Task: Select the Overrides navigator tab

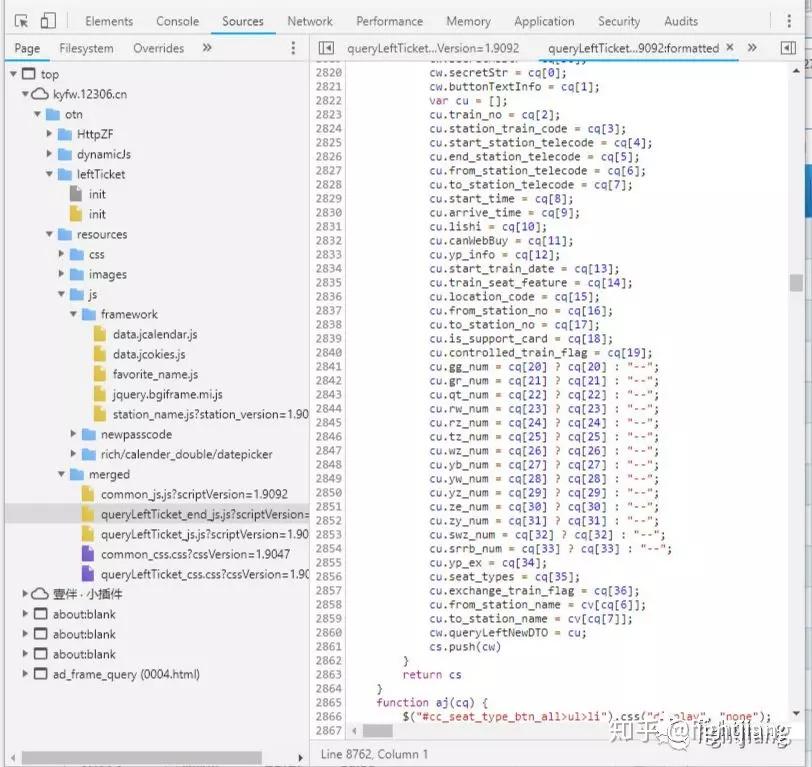Action: (x=158, y=48)
